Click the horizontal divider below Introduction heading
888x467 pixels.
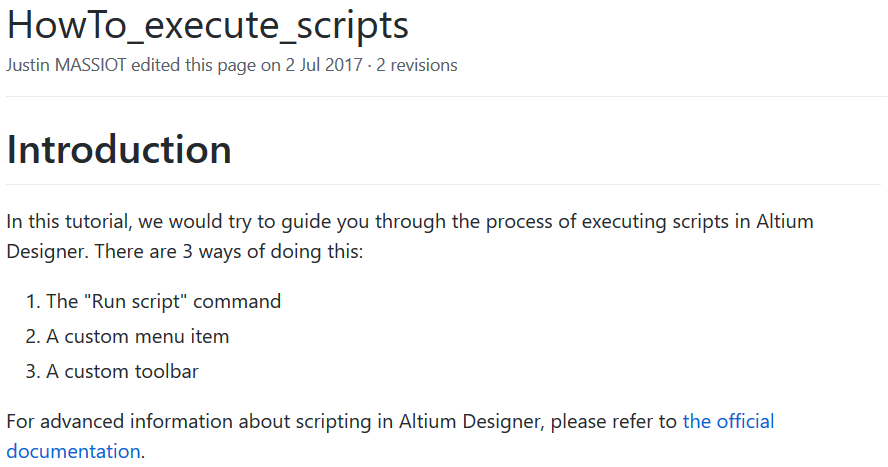pyautogui.click(x=443, y=185)
